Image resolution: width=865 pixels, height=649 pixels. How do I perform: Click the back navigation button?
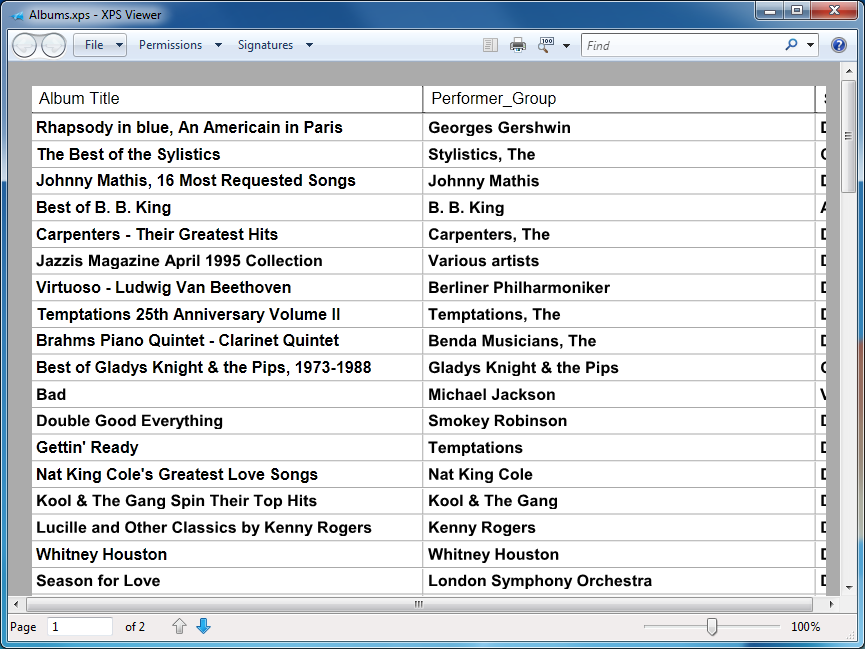click(x=26, y=45)
